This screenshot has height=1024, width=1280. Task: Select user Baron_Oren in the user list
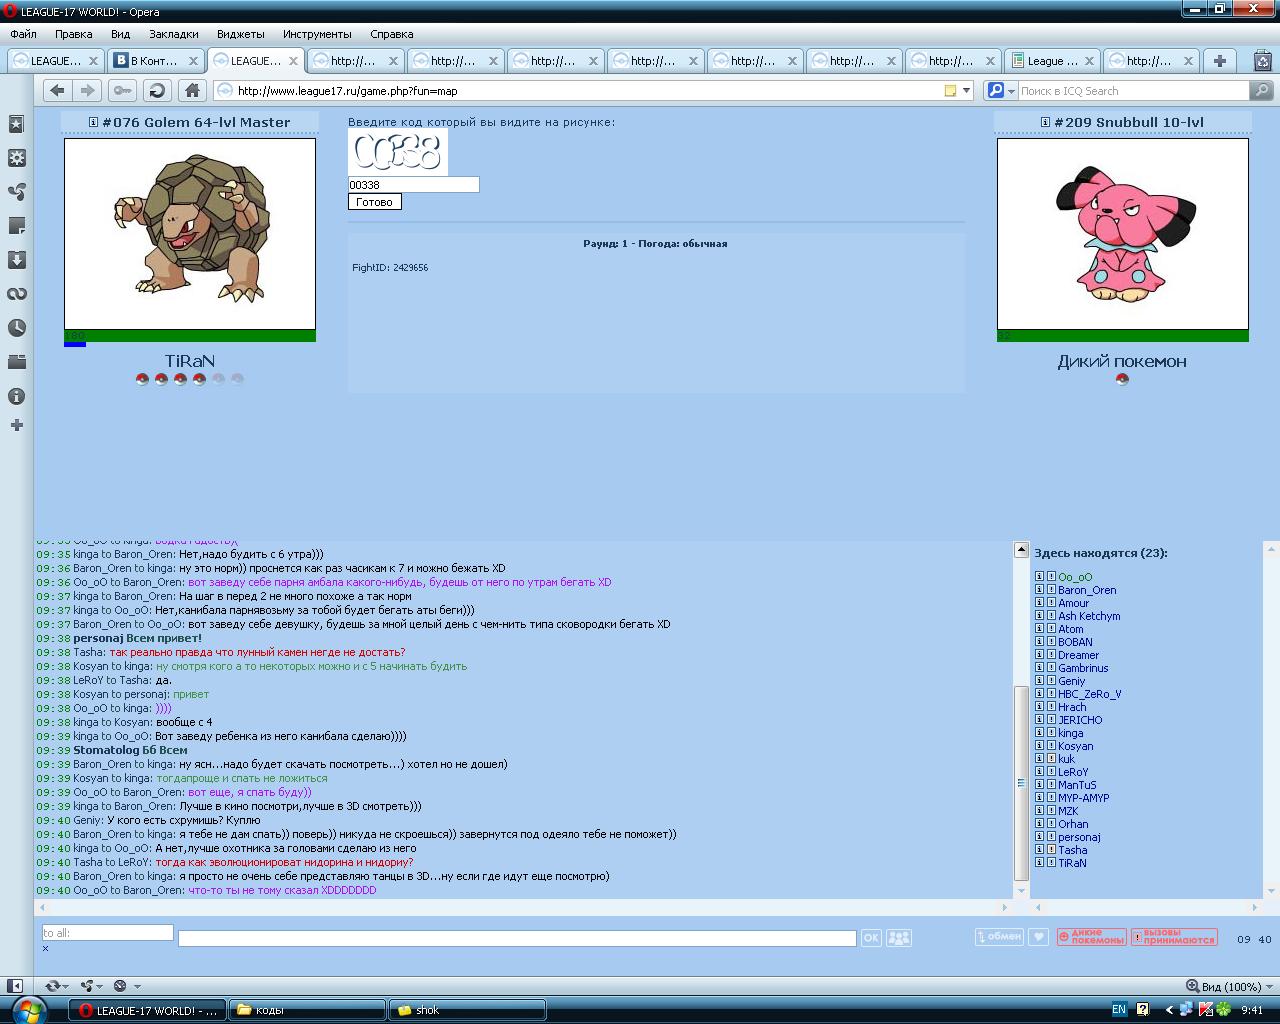tap(1087, 590)
